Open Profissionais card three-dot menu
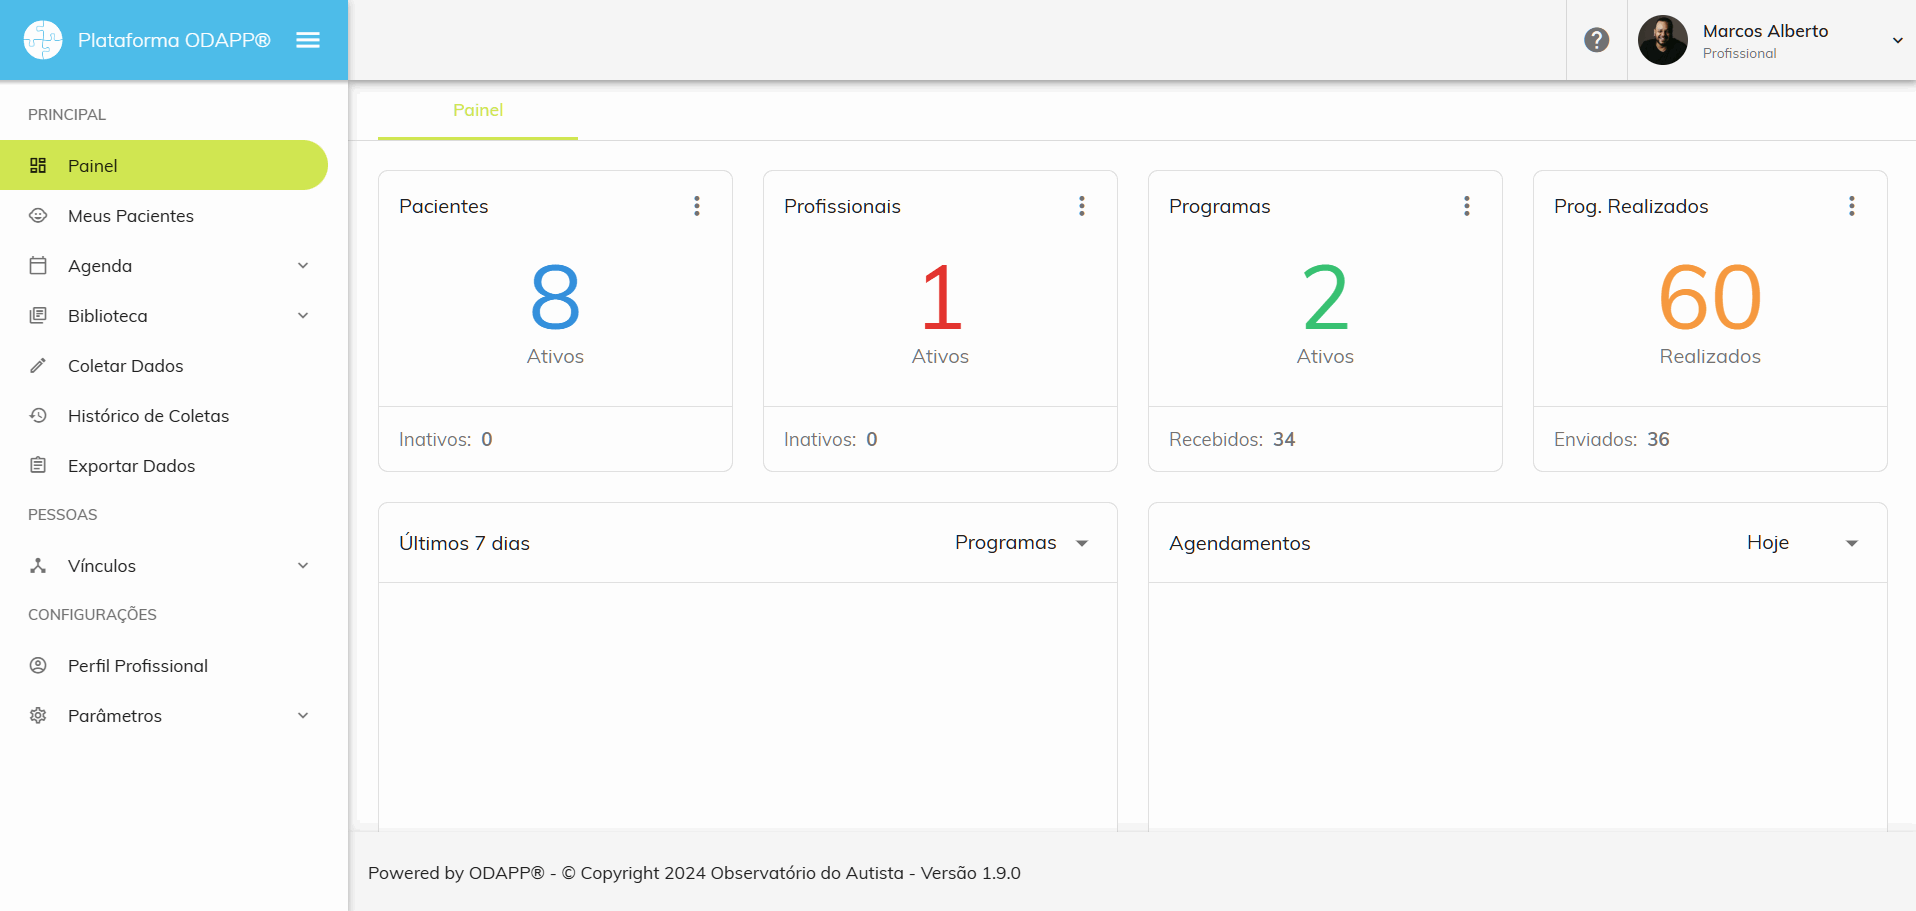The height and width of the screenshot is (911, 1916). pos(1082,206)
